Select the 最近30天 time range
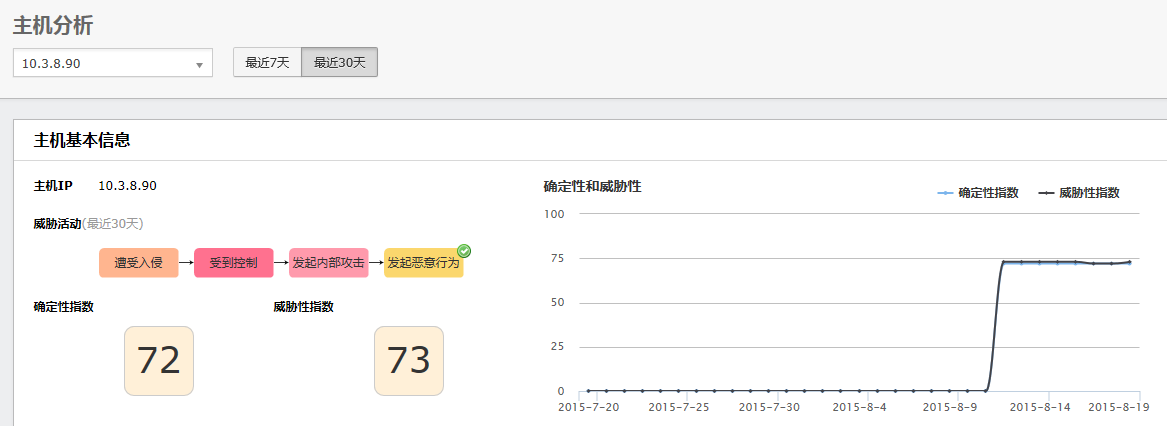The image size is (1167, 426). [x=339, y=62]
